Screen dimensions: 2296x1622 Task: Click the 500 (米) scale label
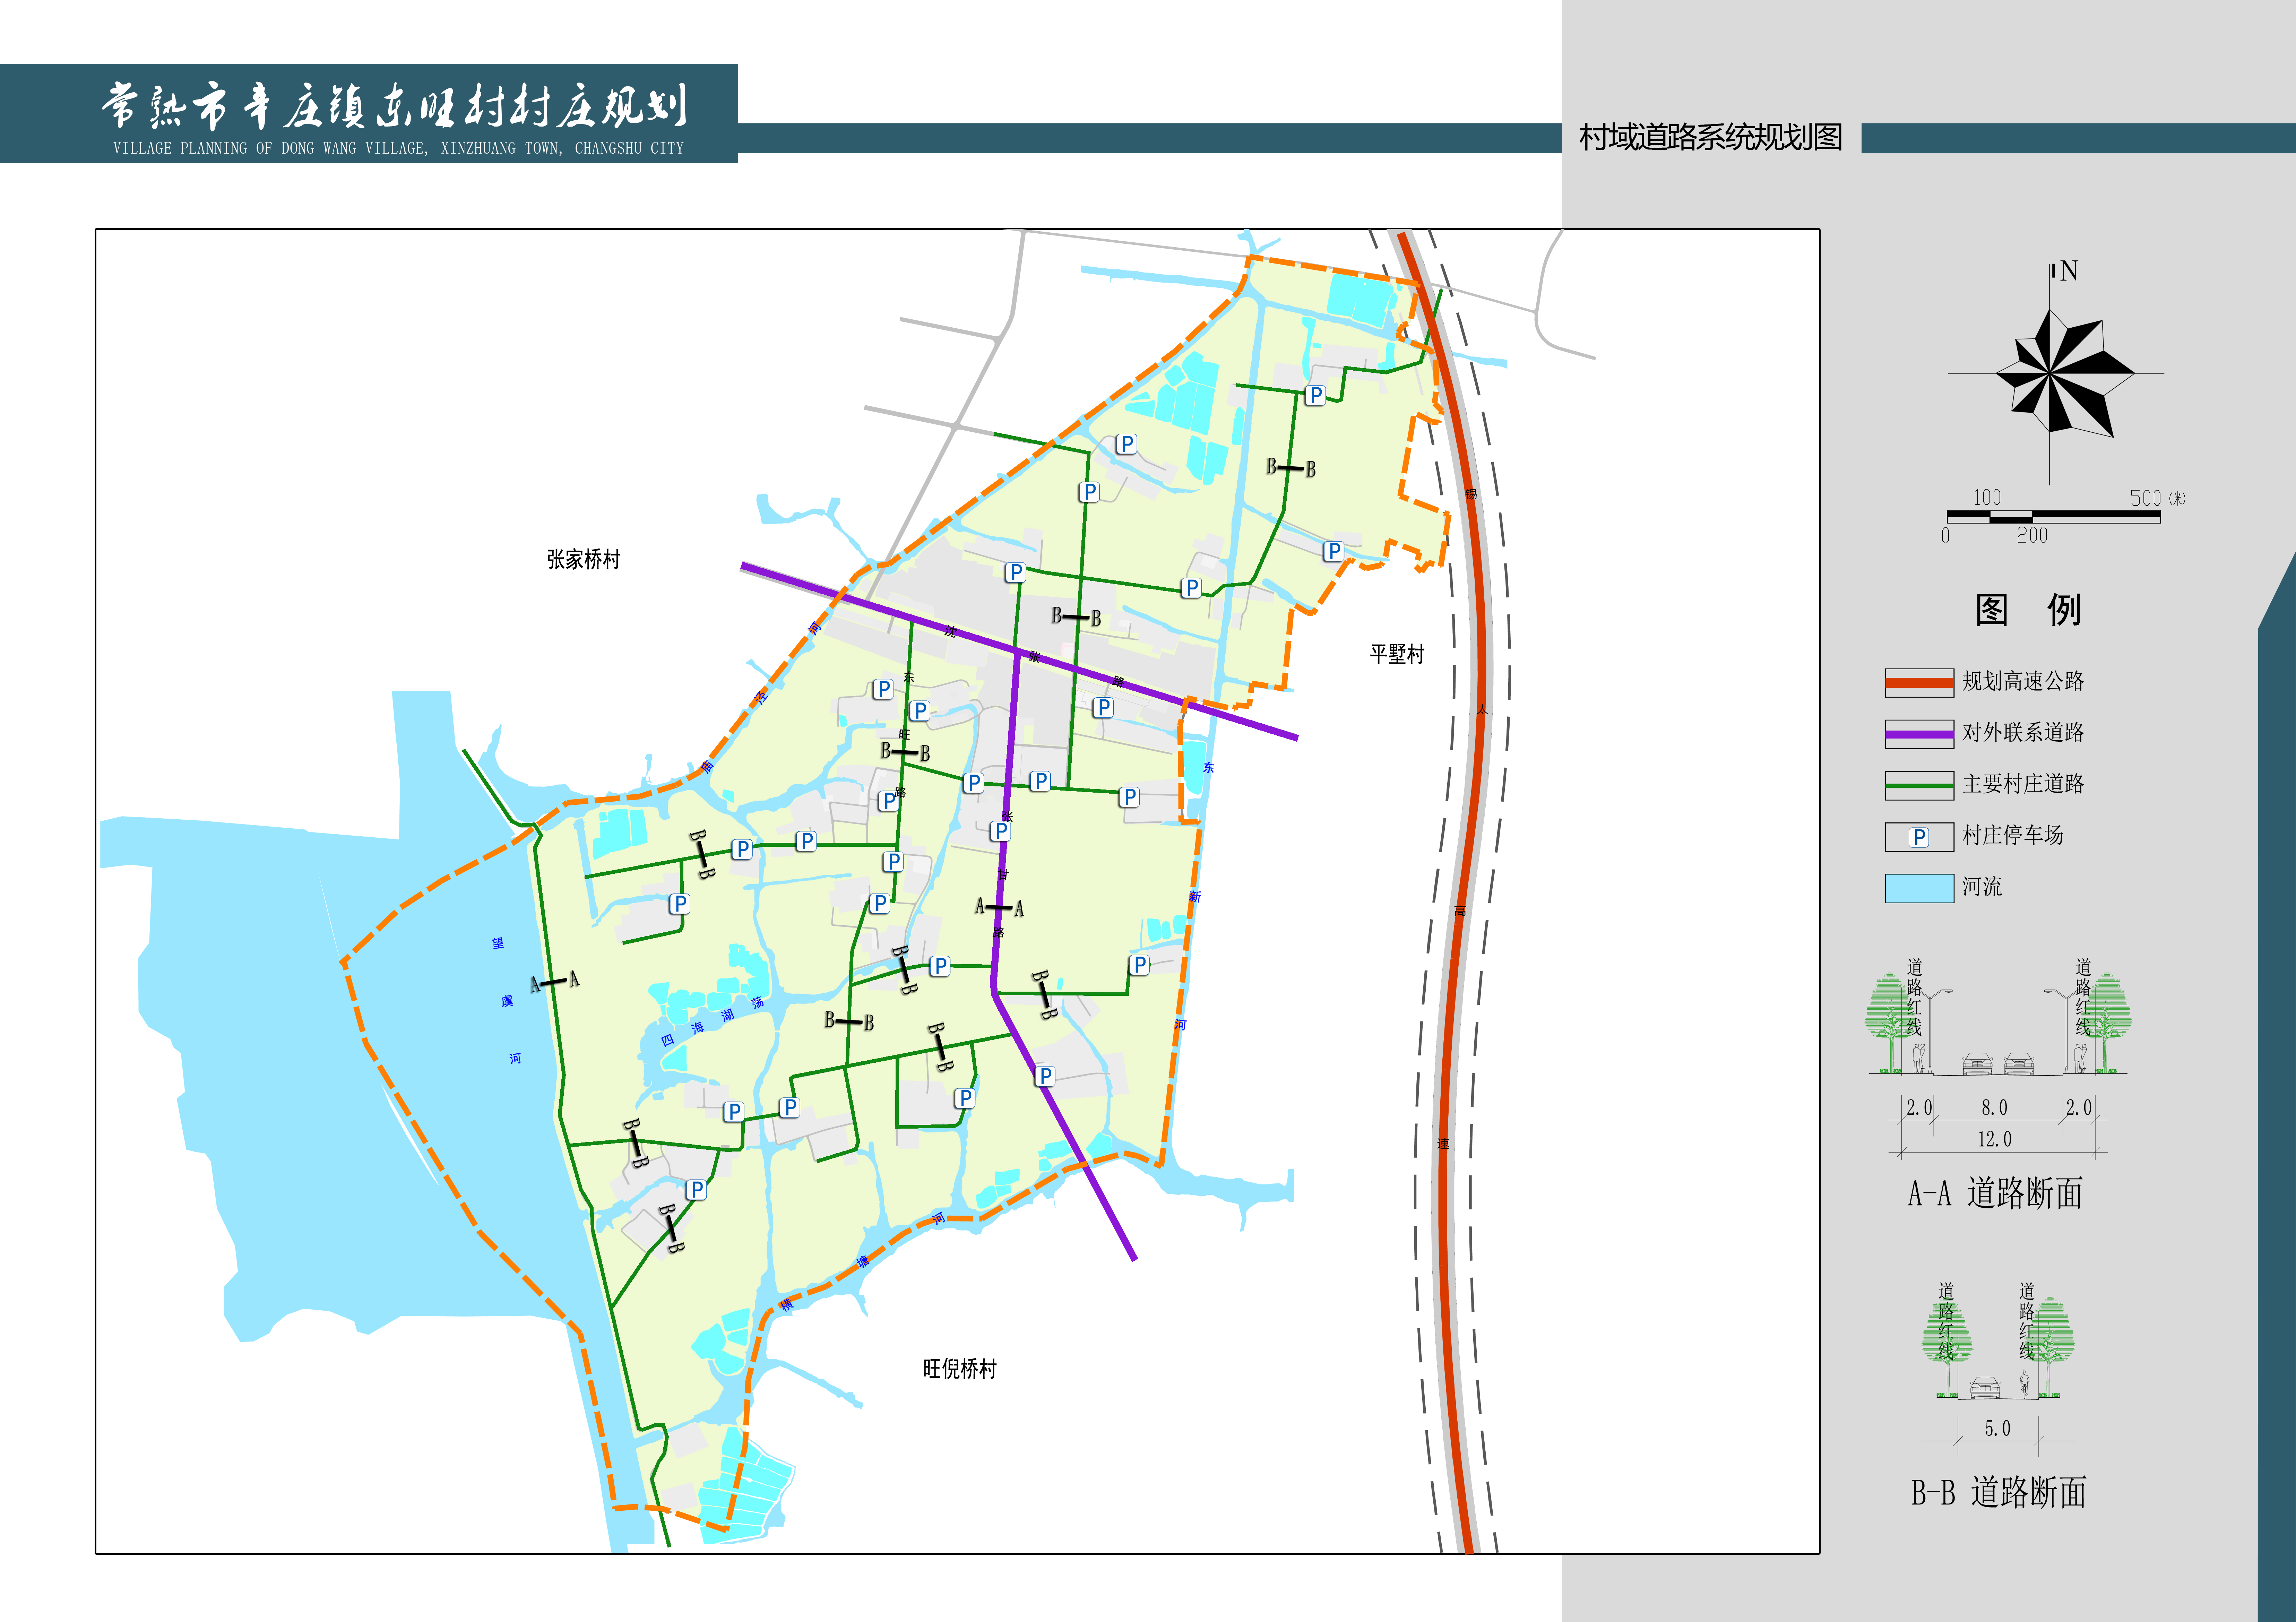click(2158, 498)
